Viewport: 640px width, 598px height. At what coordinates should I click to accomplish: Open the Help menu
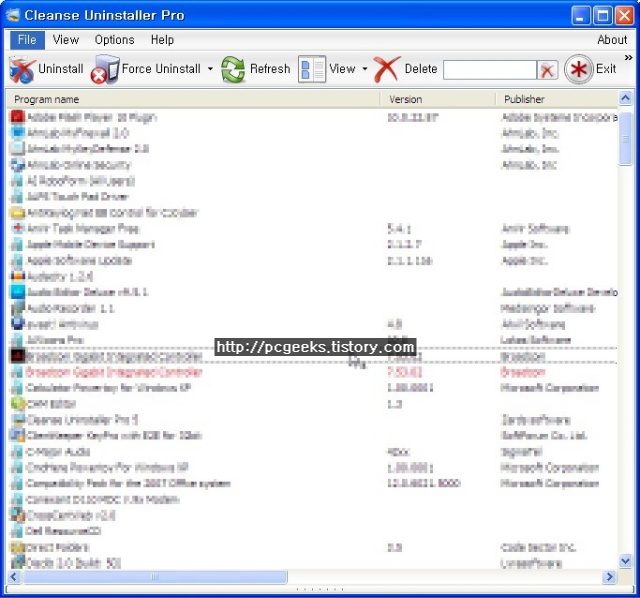pos(162,40)
